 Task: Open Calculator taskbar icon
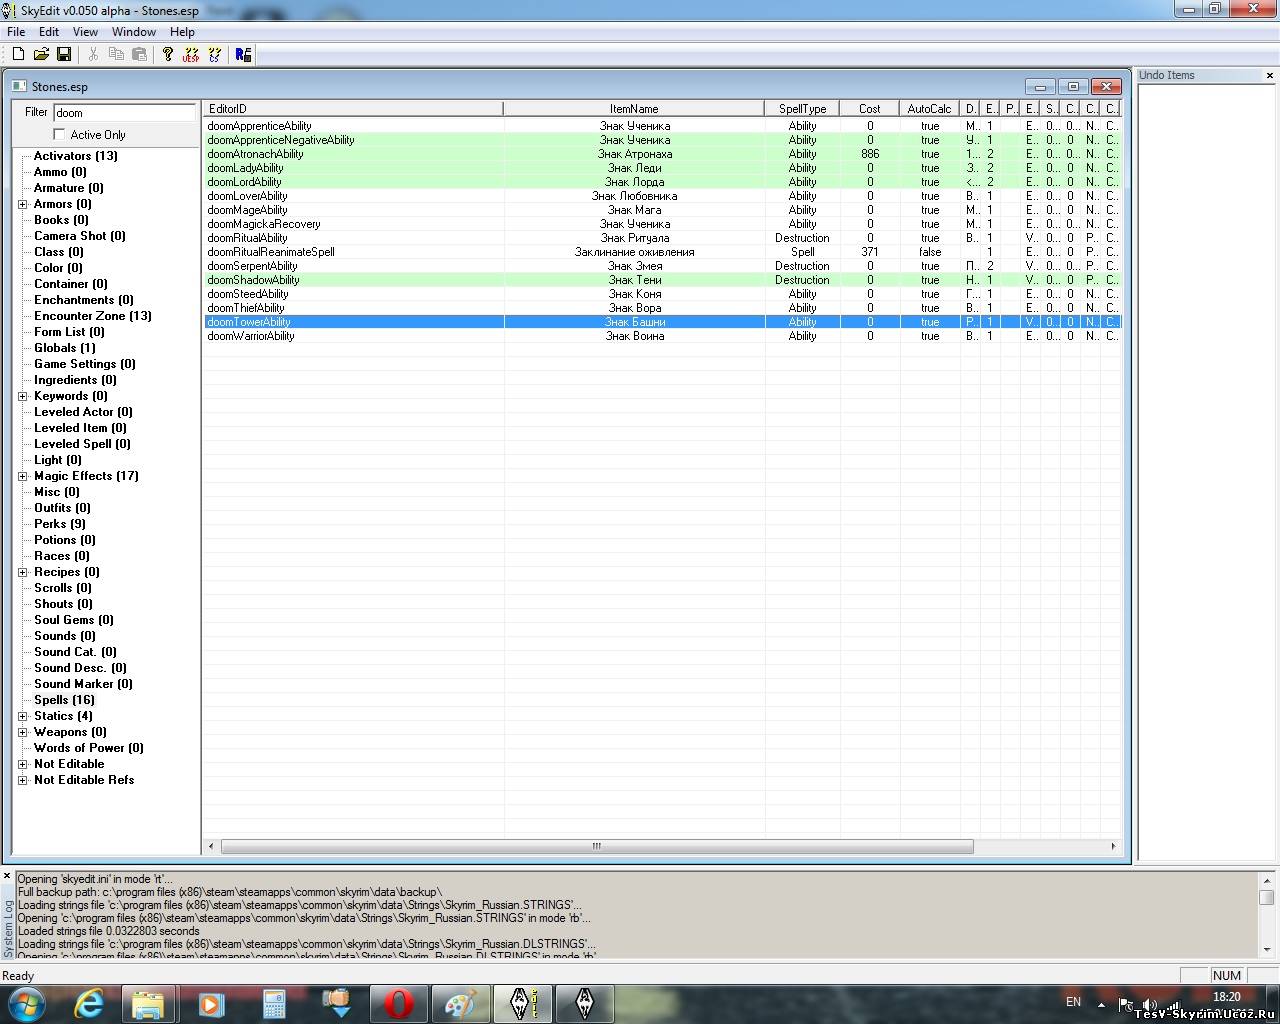tap(274, 1004)
